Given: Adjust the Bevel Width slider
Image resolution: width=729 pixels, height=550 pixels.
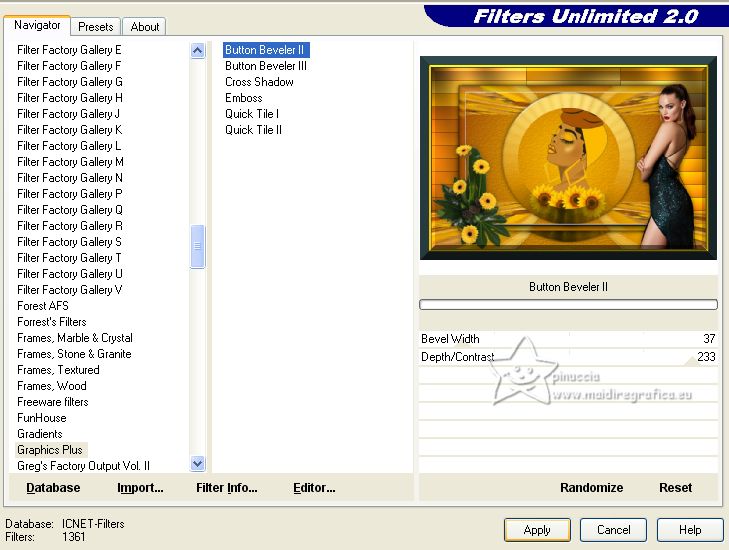Looking at the screenshot, I should click(x=568, y=339).
